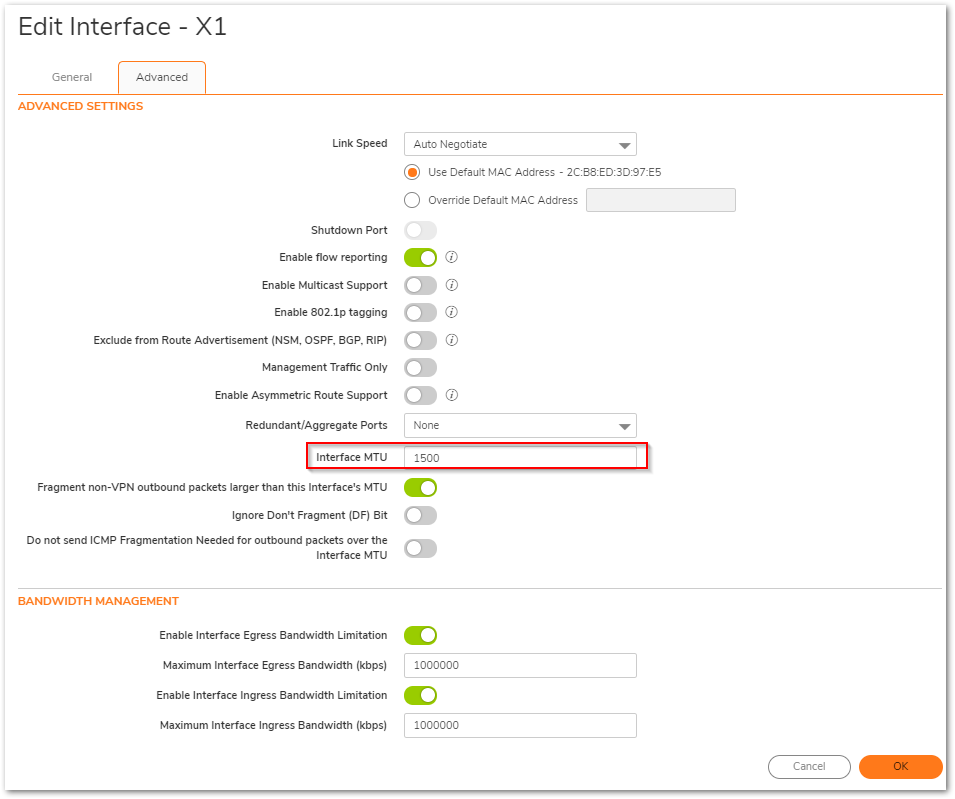The width and height of the screenshot is (955, 799).
Task: Click info icon for Exclude from Route Advertisement
Action: tap(451, 340)
